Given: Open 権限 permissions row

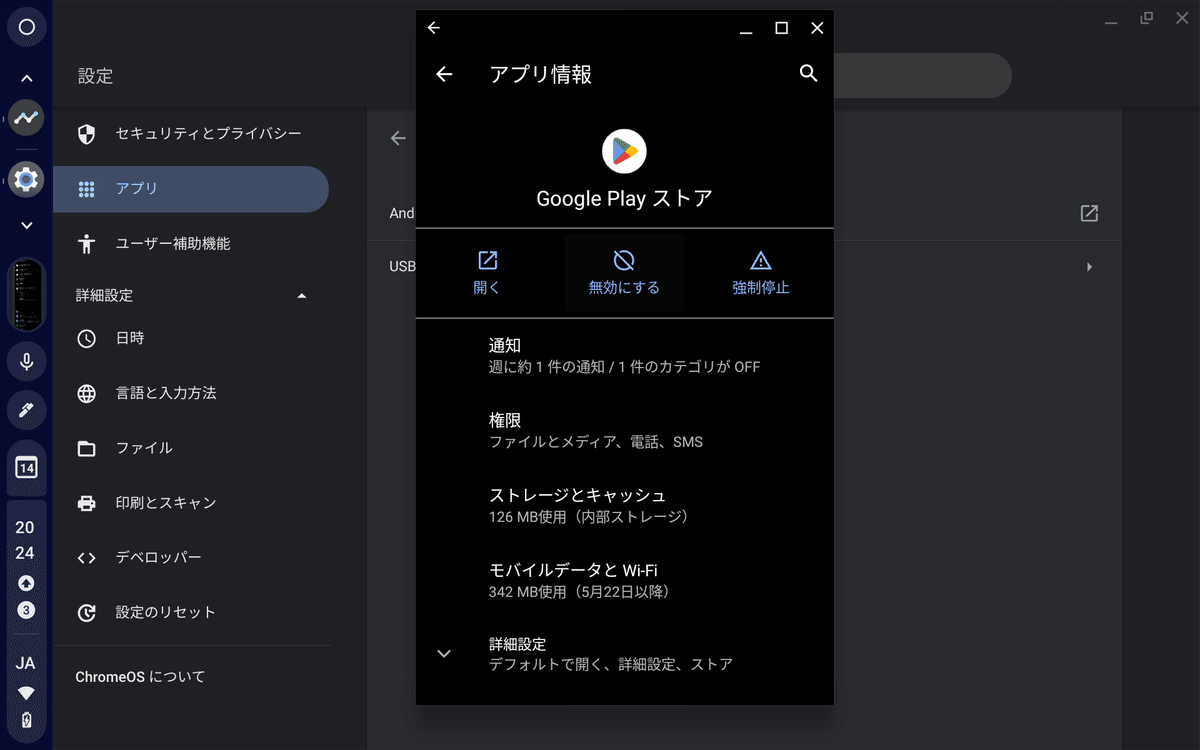Looking at the screenshot, I should coord(624,431).
